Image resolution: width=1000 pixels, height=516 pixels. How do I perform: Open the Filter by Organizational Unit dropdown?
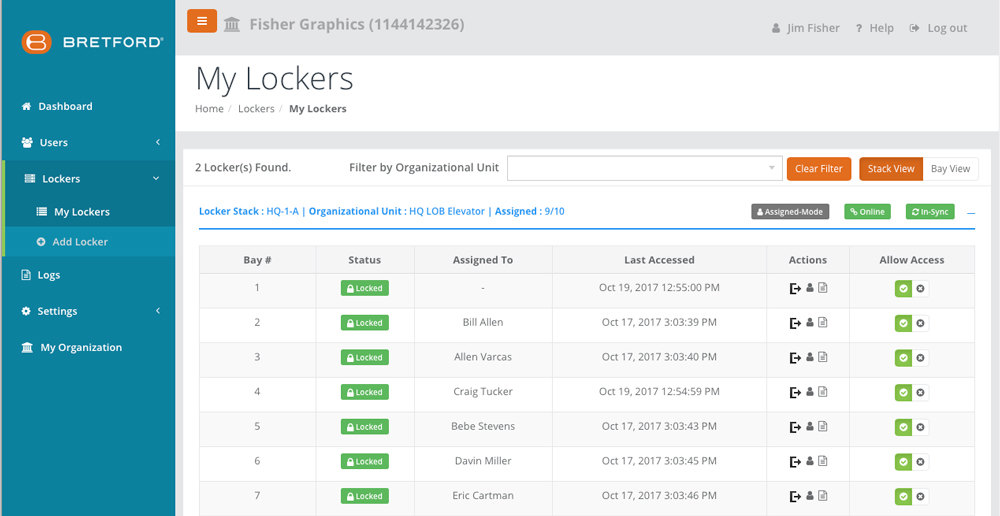tap(645, 168)
